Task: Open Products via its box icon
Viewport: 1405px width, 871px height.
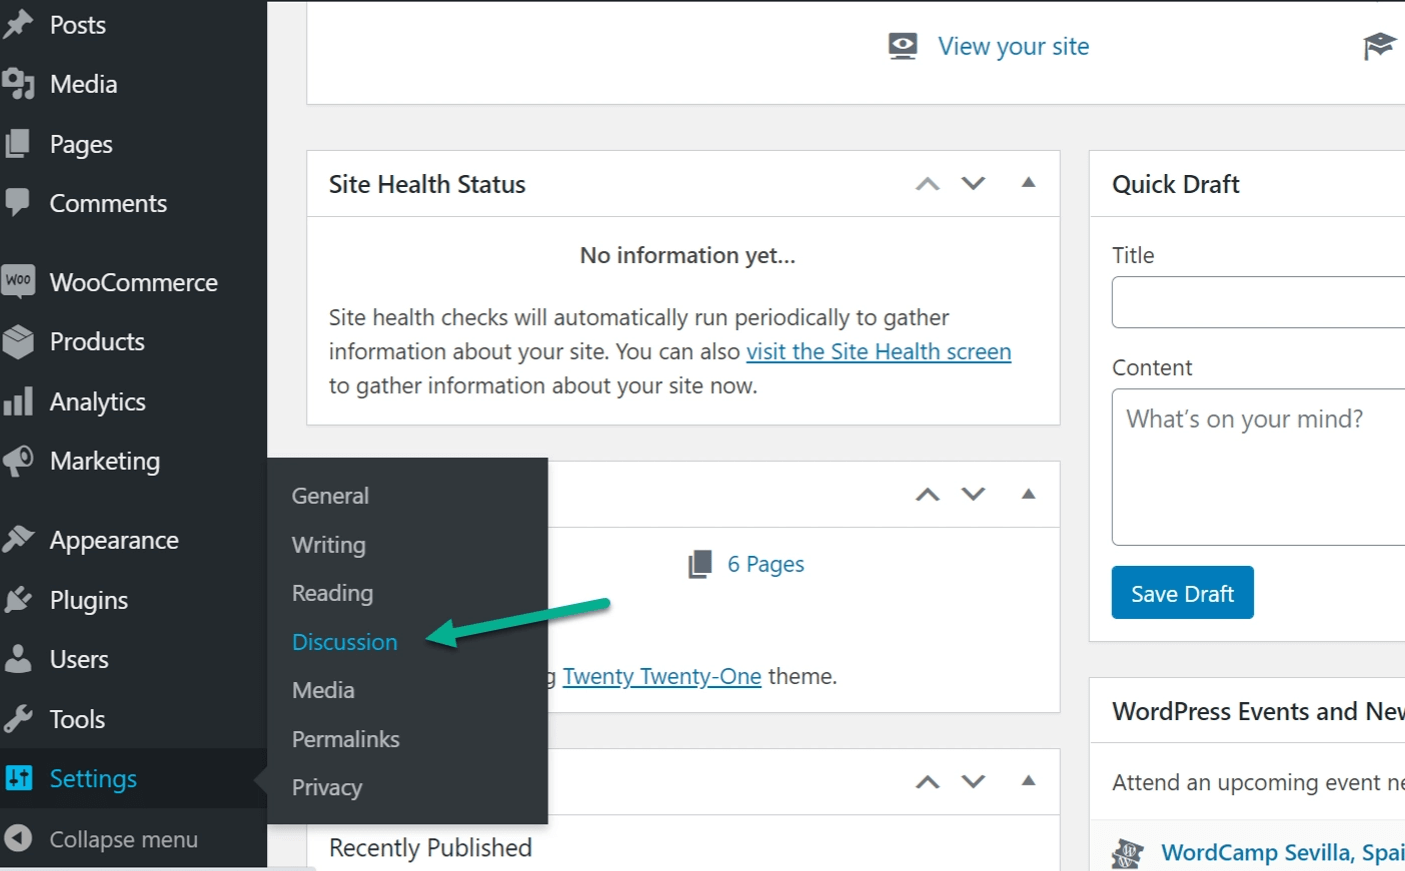Action: [18, 342]
